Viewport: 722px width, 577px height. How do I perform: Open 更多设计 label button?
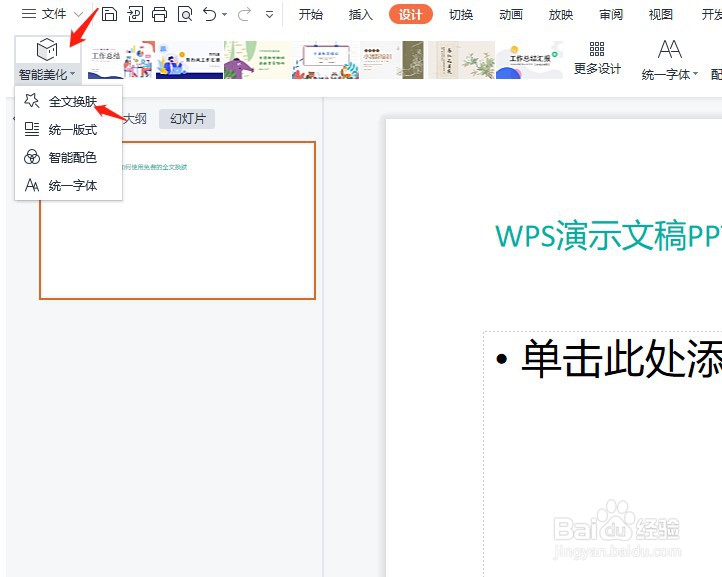point(597,69)
